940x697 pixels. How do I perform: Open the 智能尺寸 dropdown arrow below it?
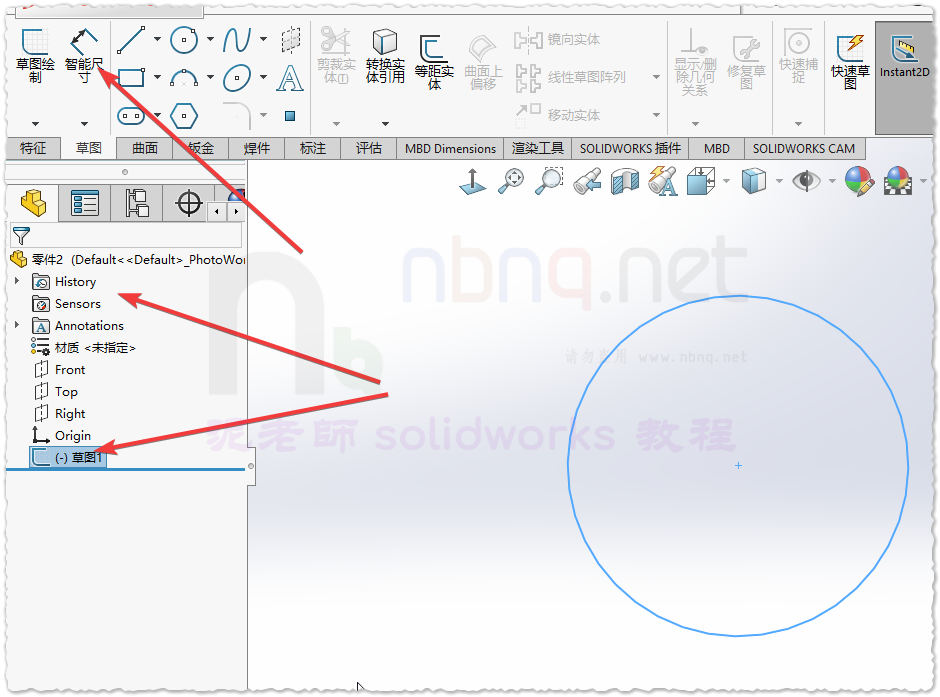[85, 124]
